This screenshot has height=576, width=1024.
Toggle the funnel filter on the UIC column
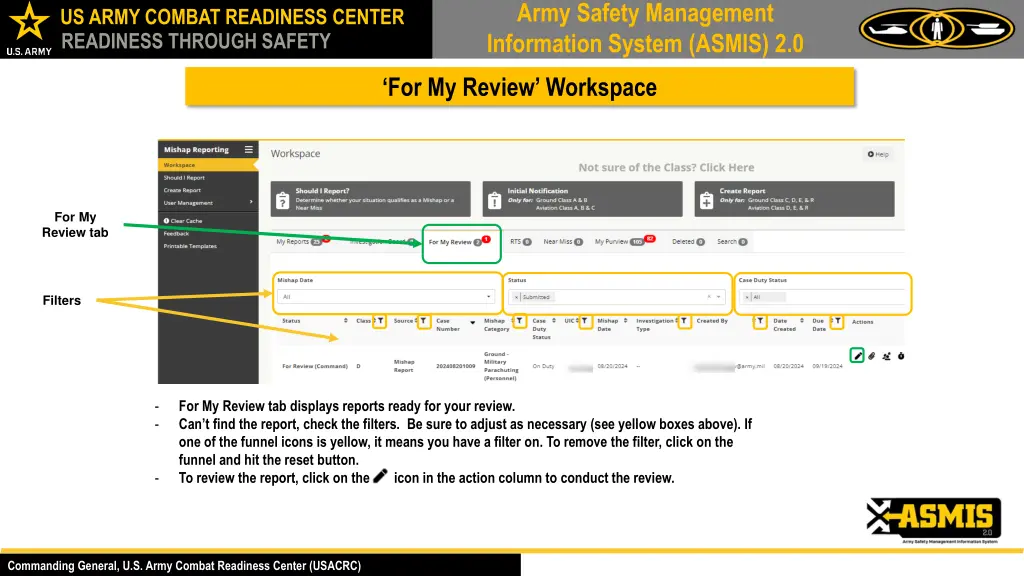coord(584,319)
